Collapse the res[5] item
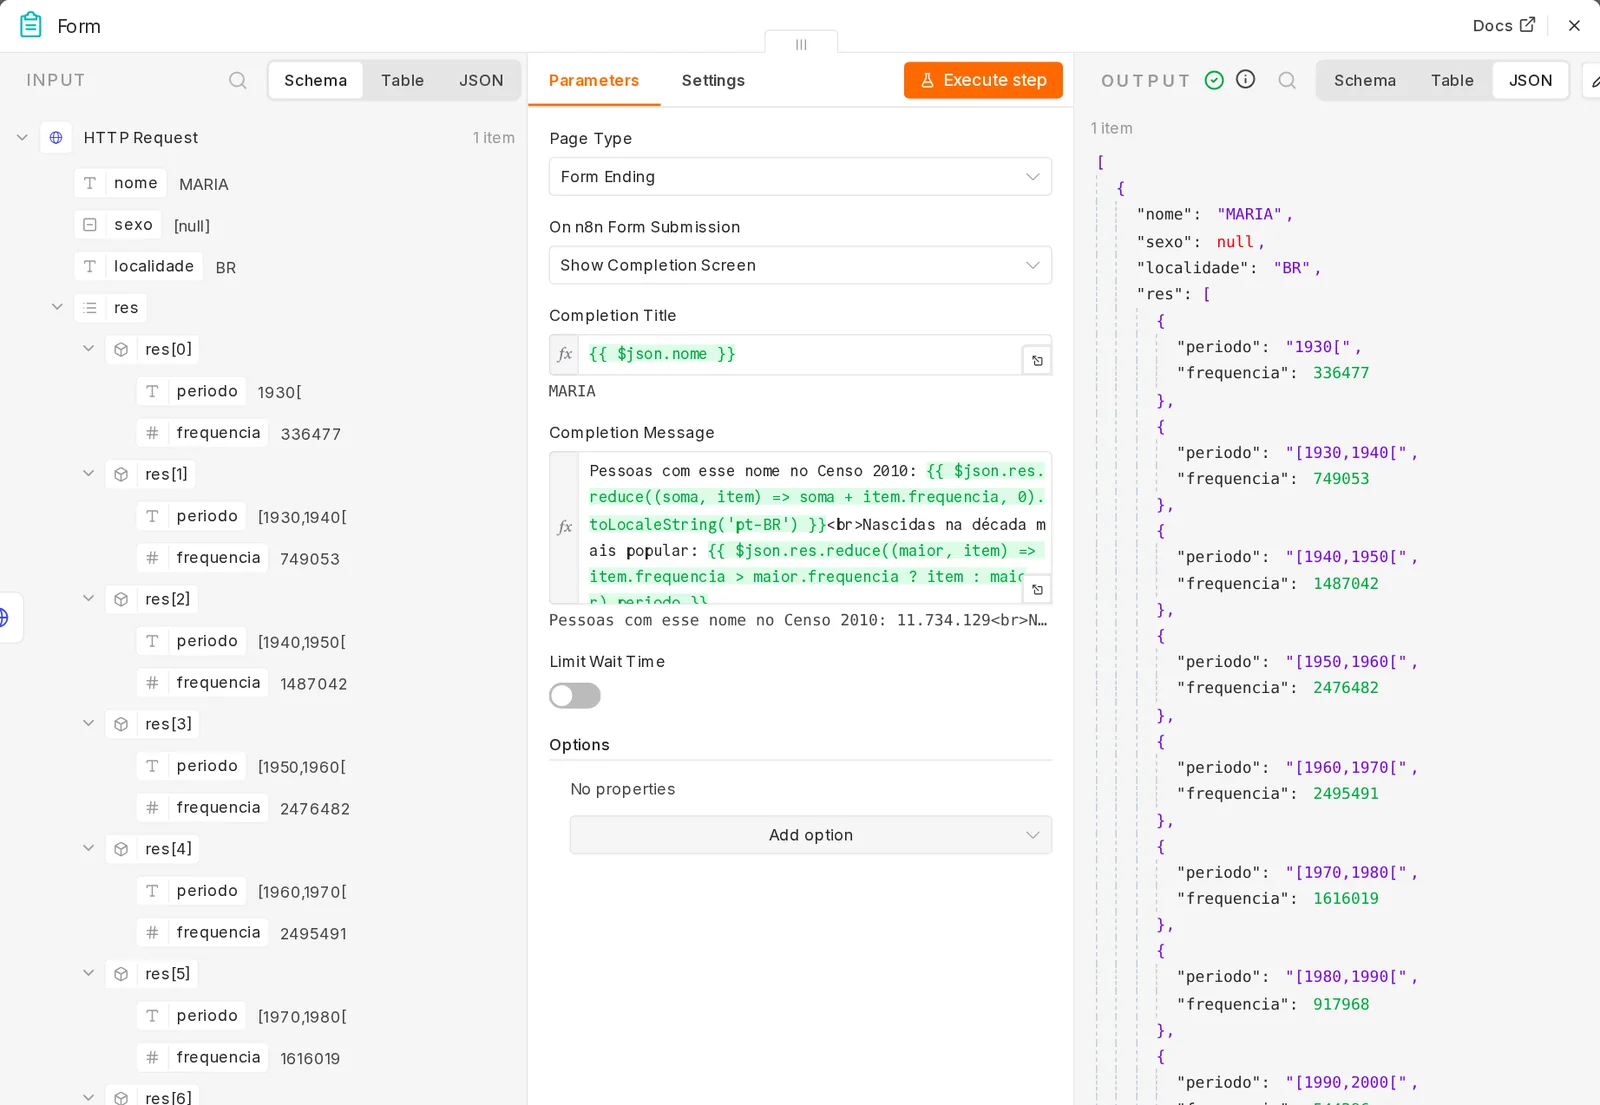 point(88,973)
